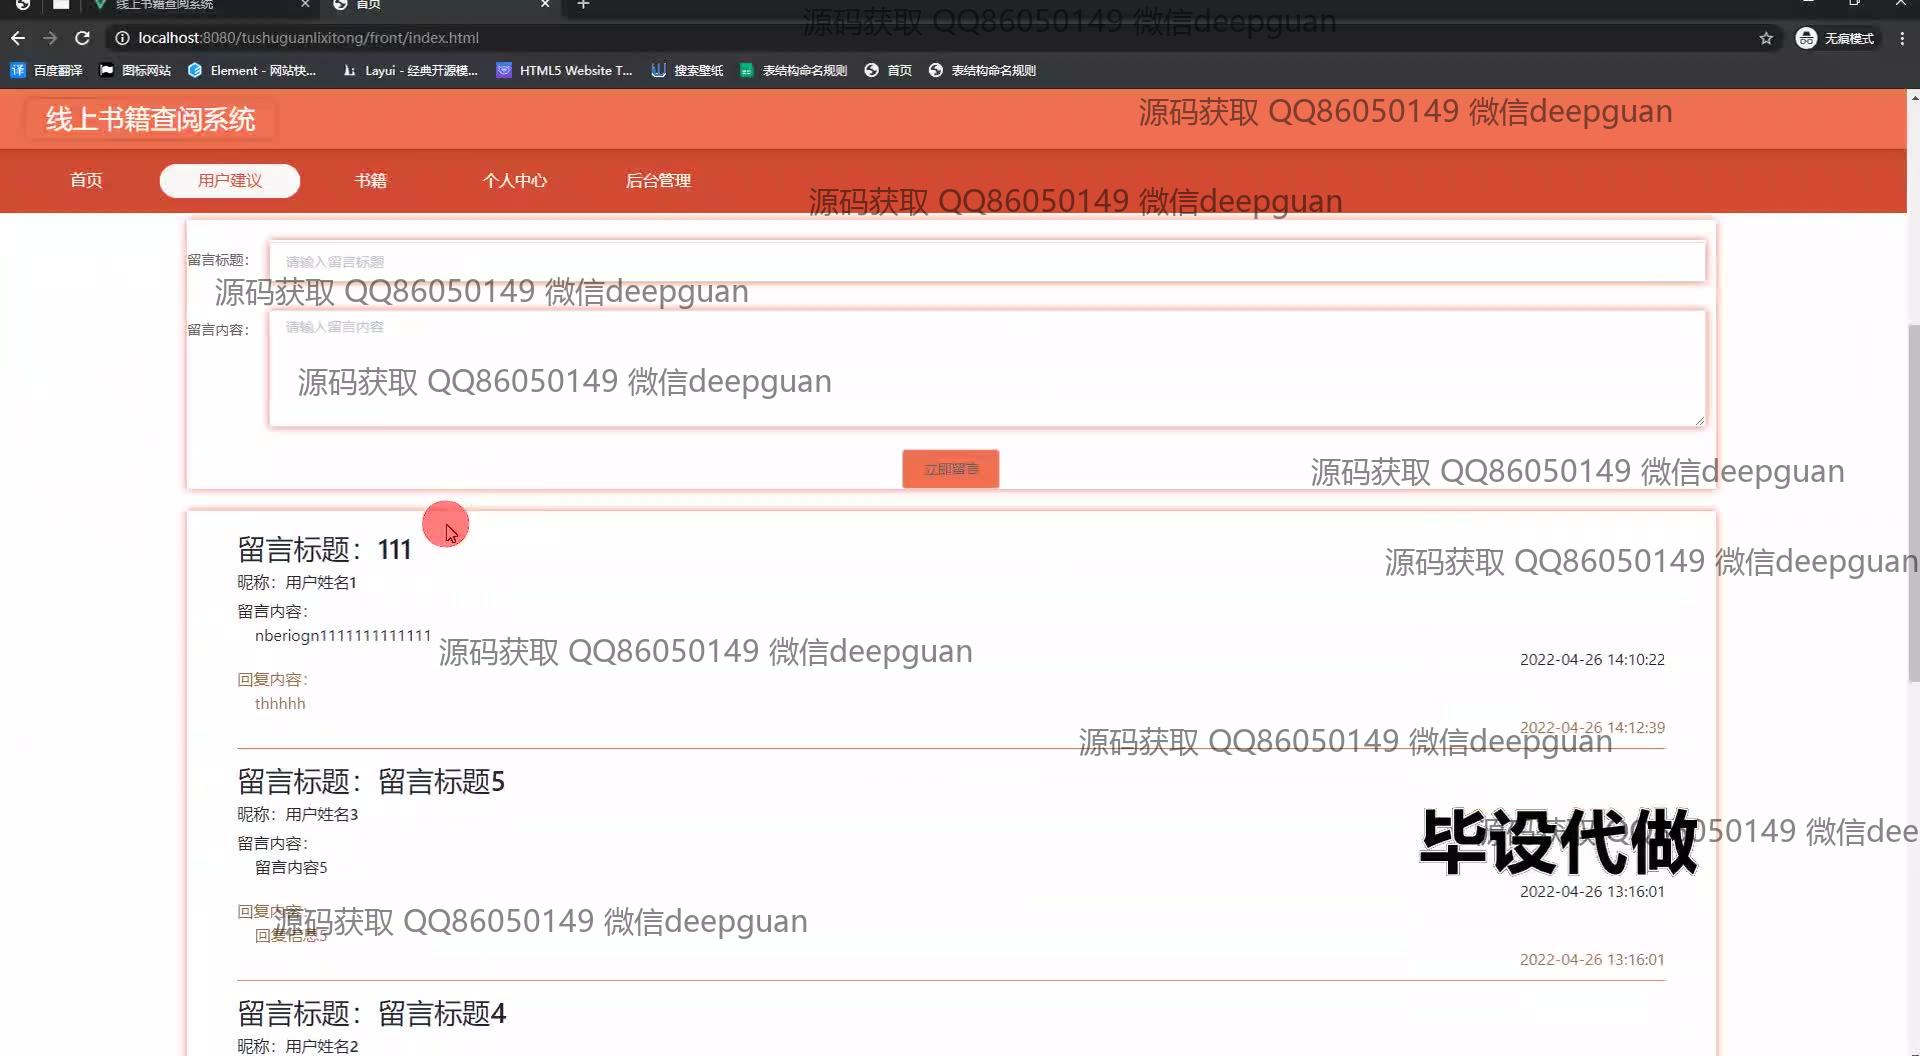This screenshot has width=1920, height=1056.
Task: Open the Element bookmark
Action: pos(252,70)
